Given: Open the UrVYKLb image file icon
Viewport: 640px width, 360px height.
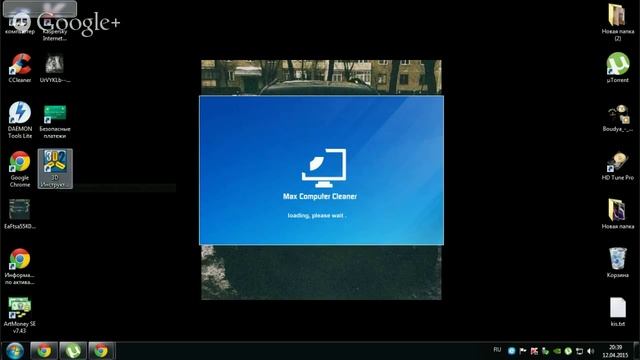Looking at the screenshot, I should coord(55,68).
